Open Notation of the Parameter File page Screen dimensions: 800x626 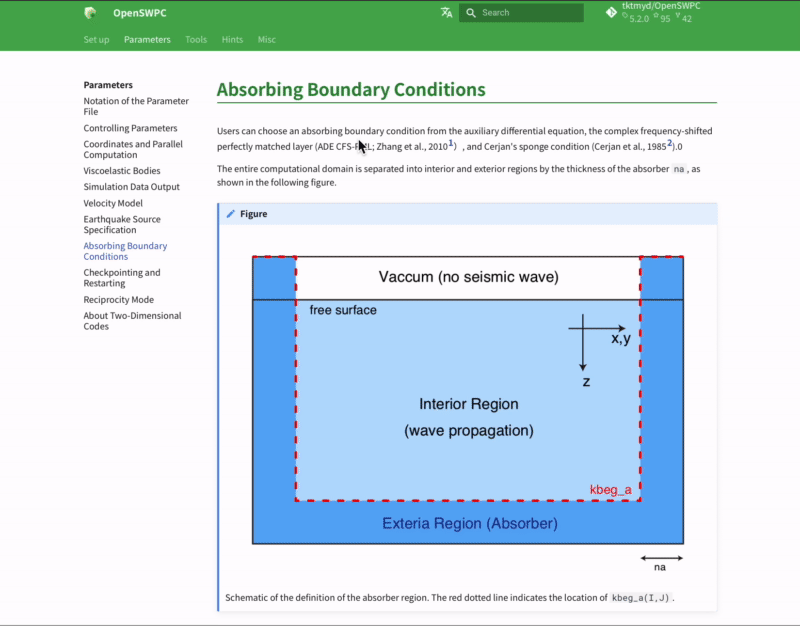(136, 106)
